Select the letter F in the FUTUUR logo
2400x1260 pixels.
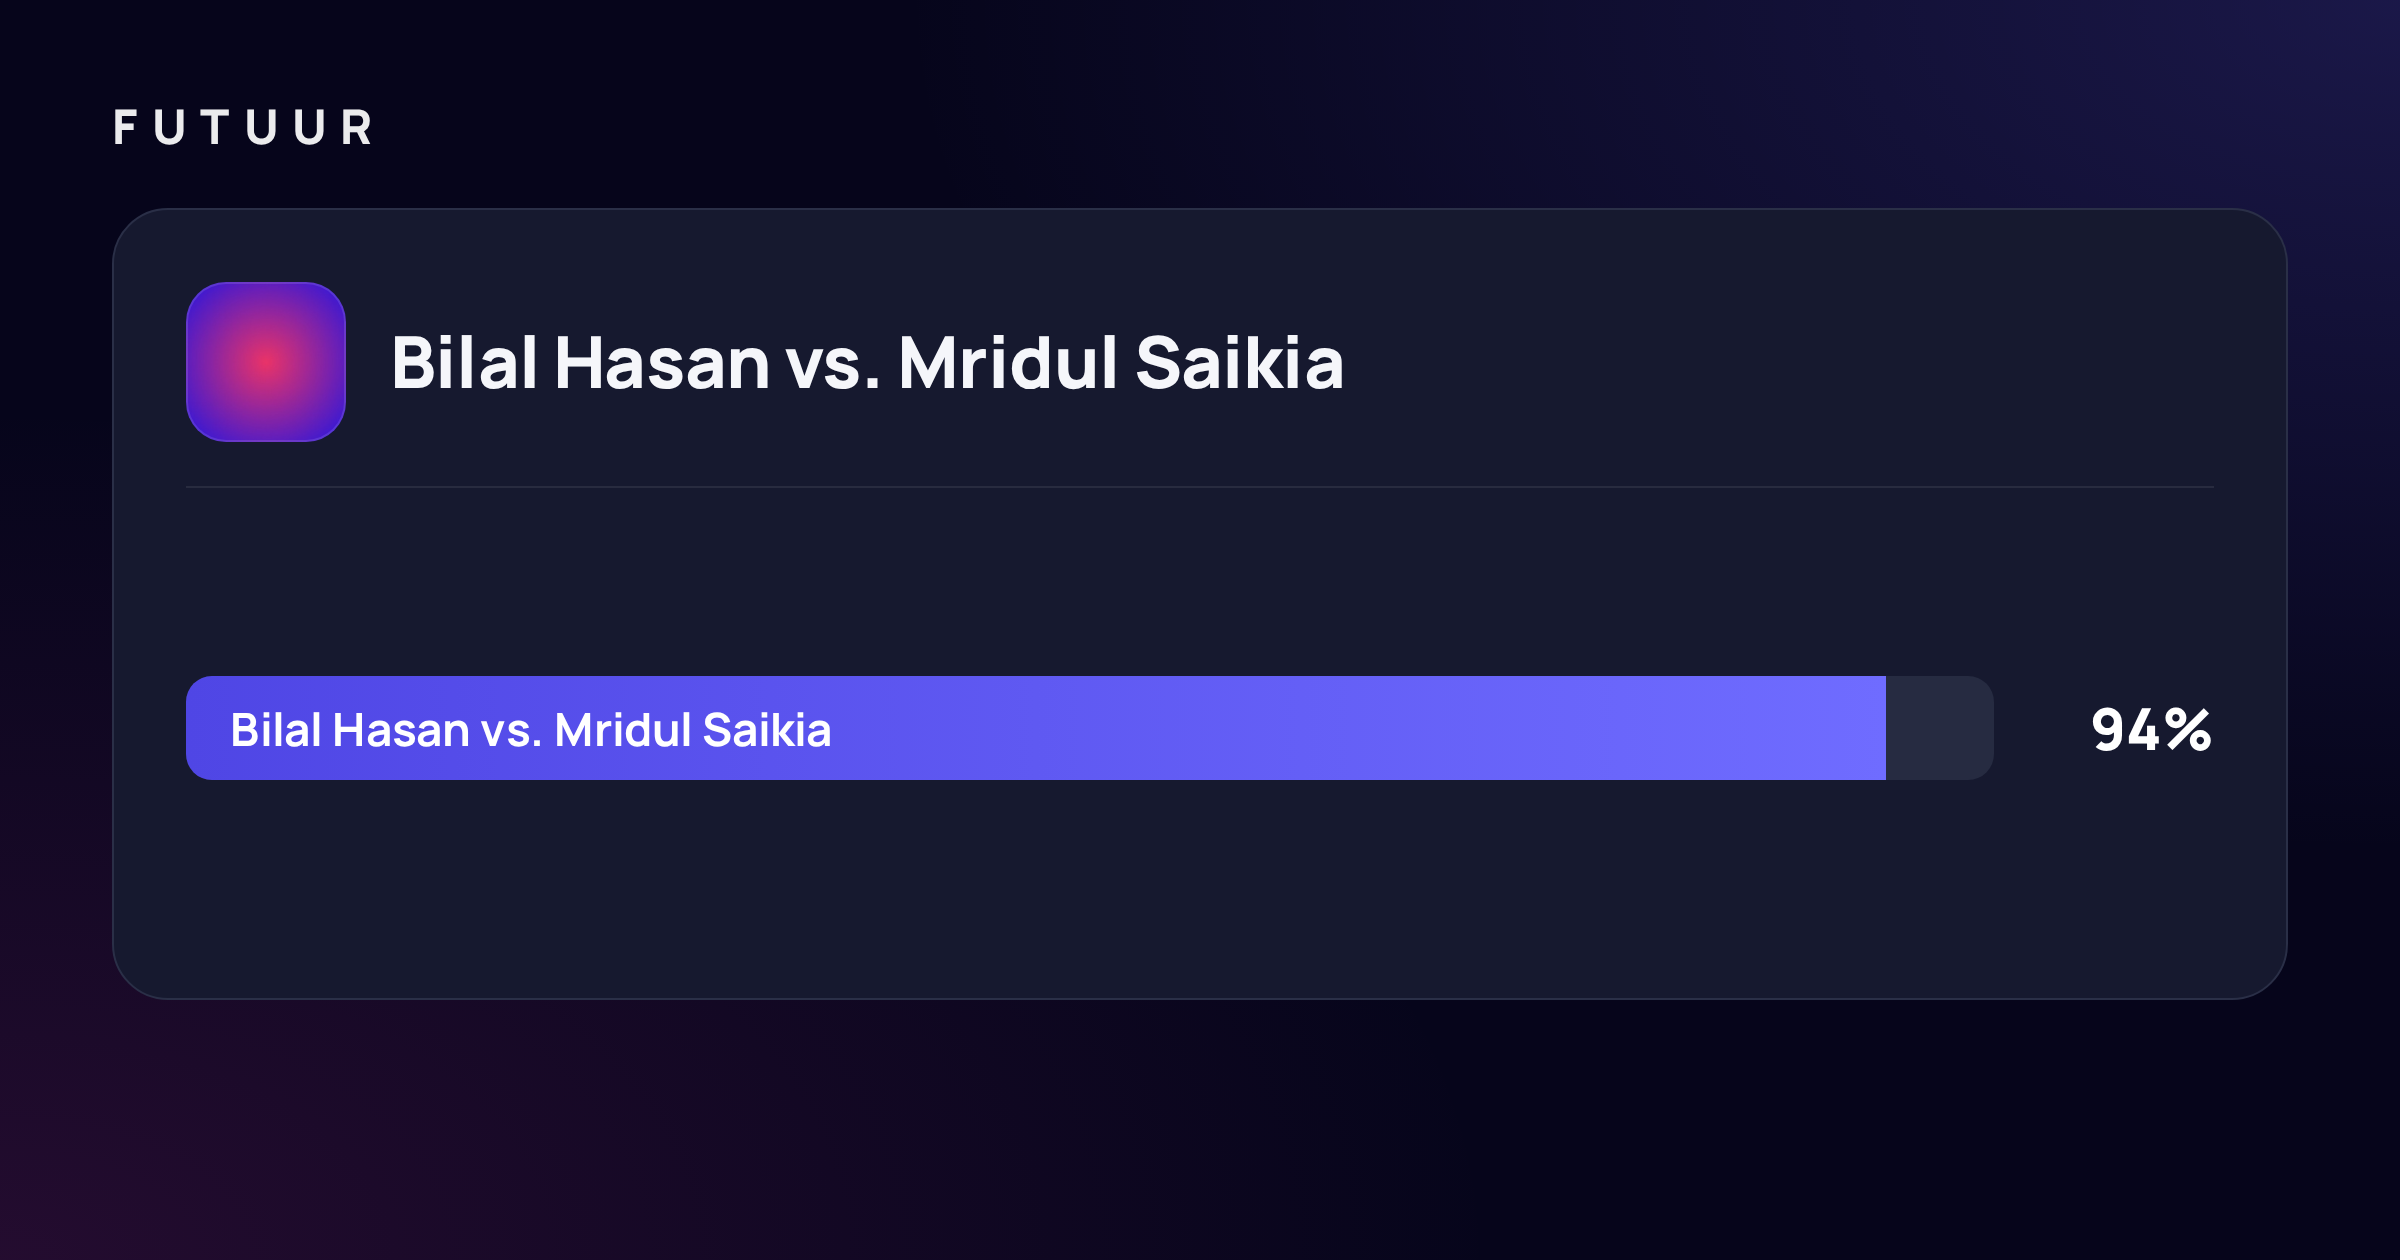[125, 128]
